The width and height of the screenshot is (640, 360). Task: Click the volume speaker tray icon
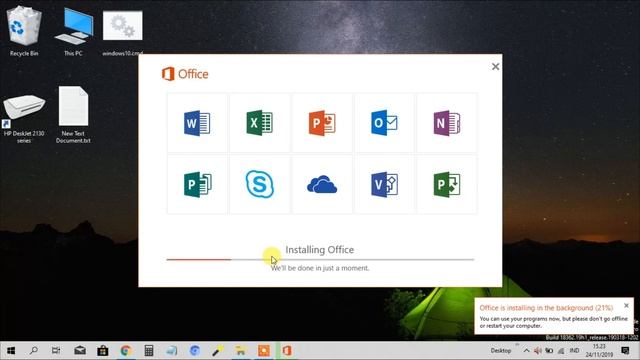point(538,351)
